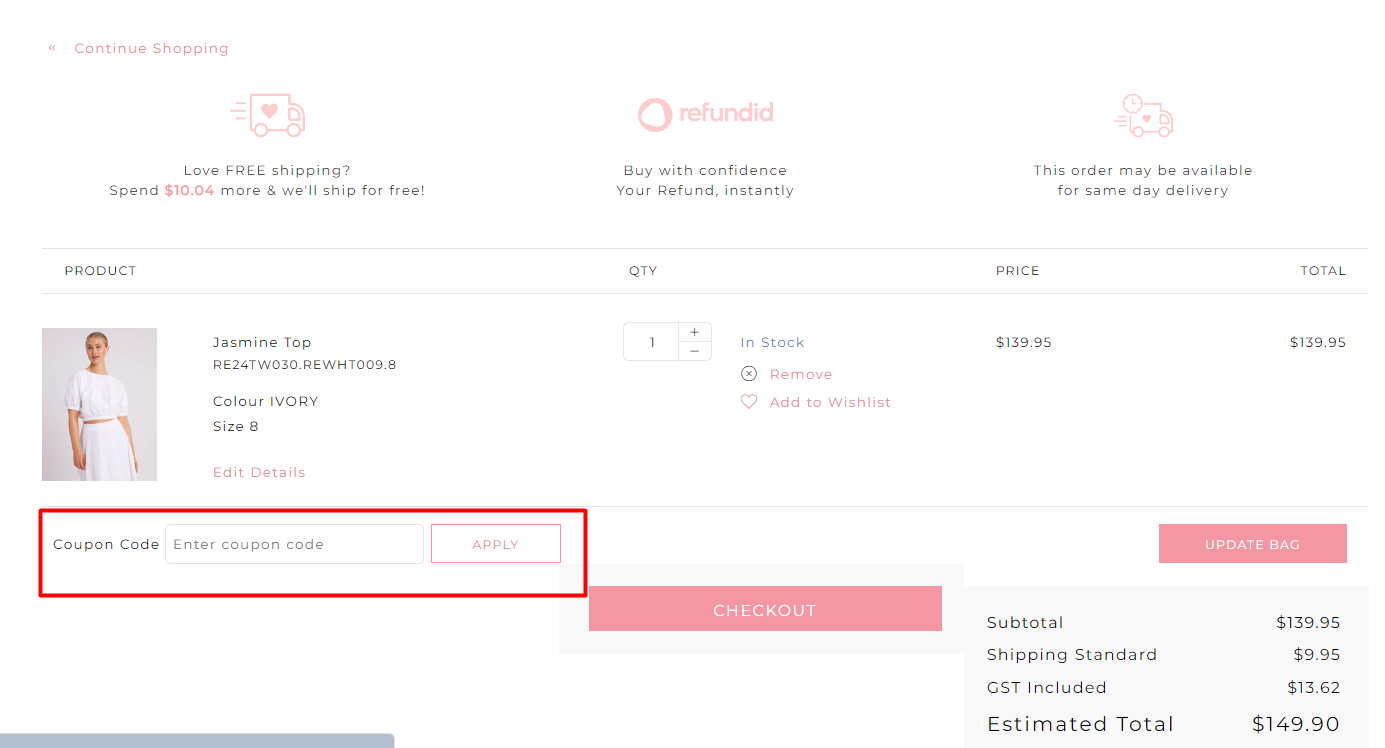Open the Jasmine Top product name

tap(262, 342)
